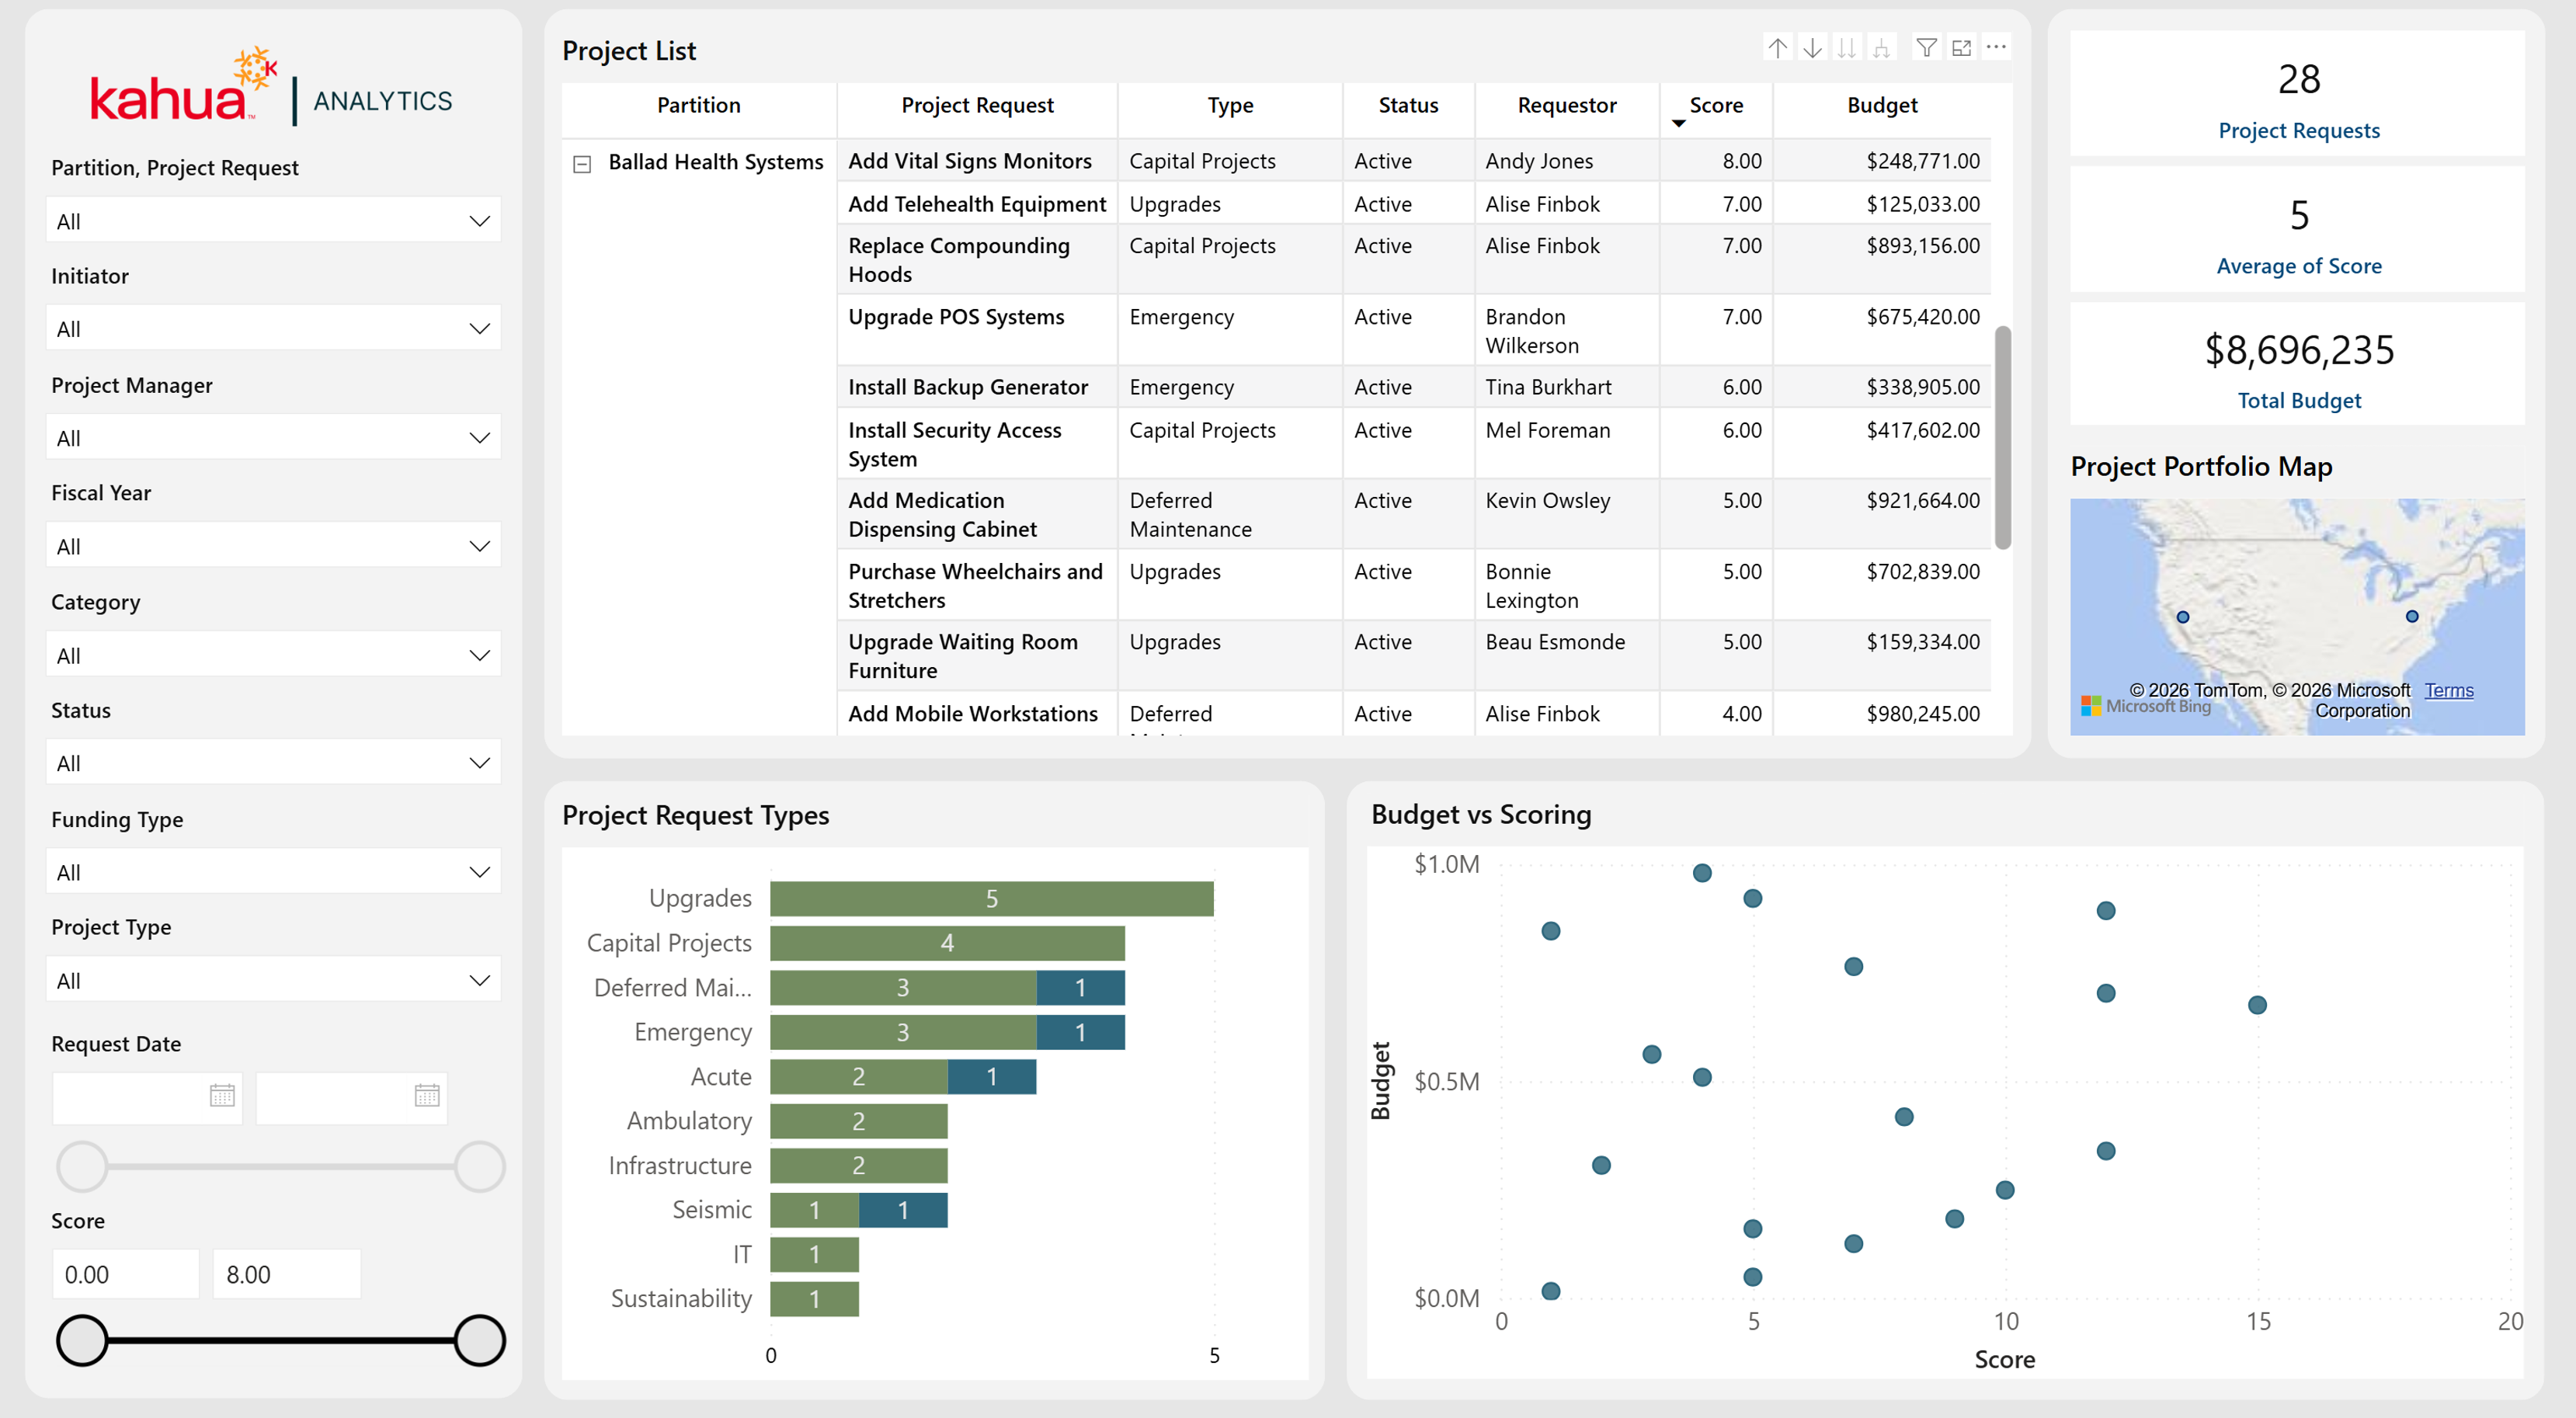Open the Fiscal Year dropdown
Viewport: 2576px width, 1418px height.
(273, 545)
